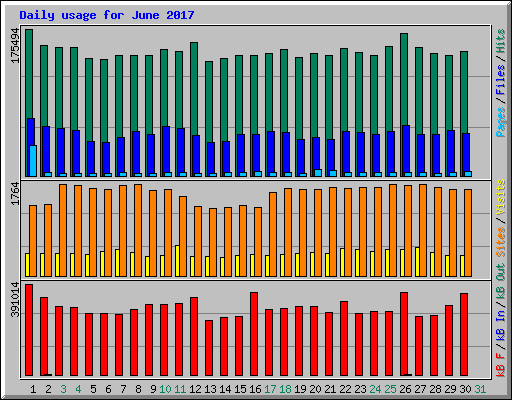Click day label 1 on the axis
The height and width of the screenshot is (400, 512).
click(33, 389)
